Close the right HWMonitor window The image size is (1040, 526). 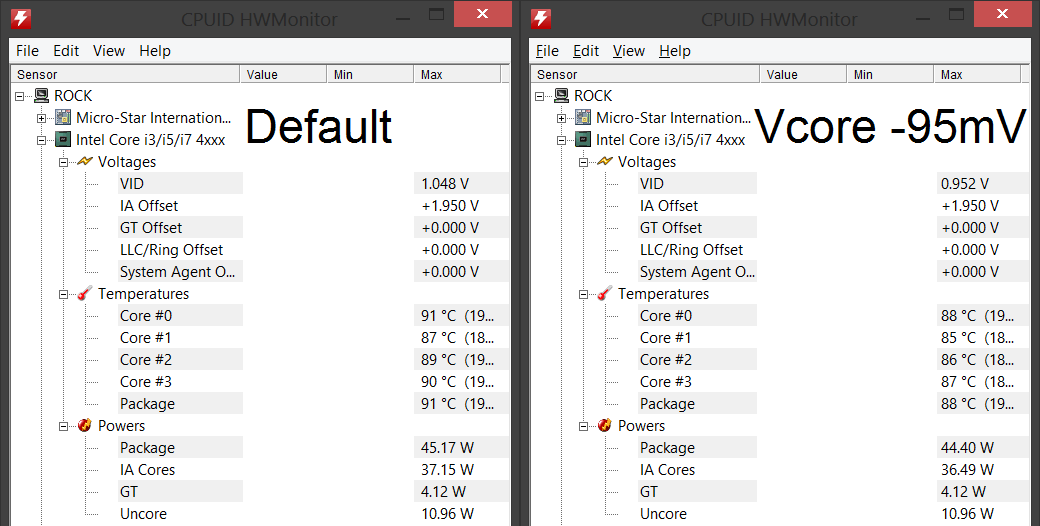[1003, 14]
